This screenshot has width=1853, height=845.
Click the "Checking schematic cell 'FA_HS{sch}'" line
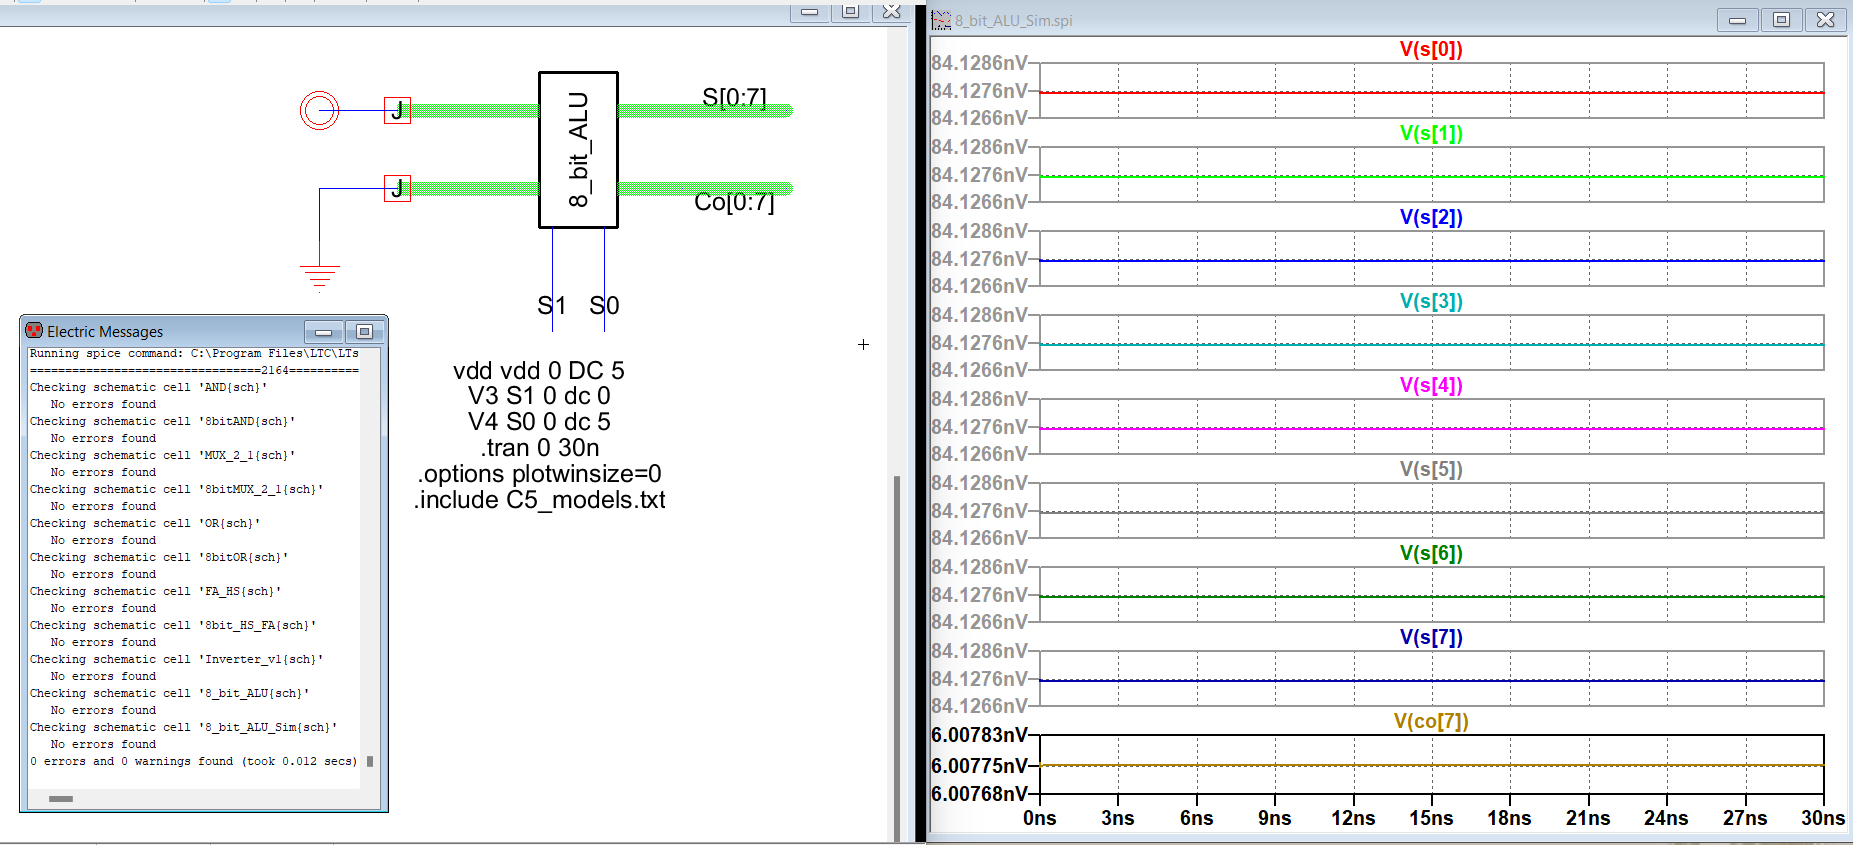click(156, 591)
